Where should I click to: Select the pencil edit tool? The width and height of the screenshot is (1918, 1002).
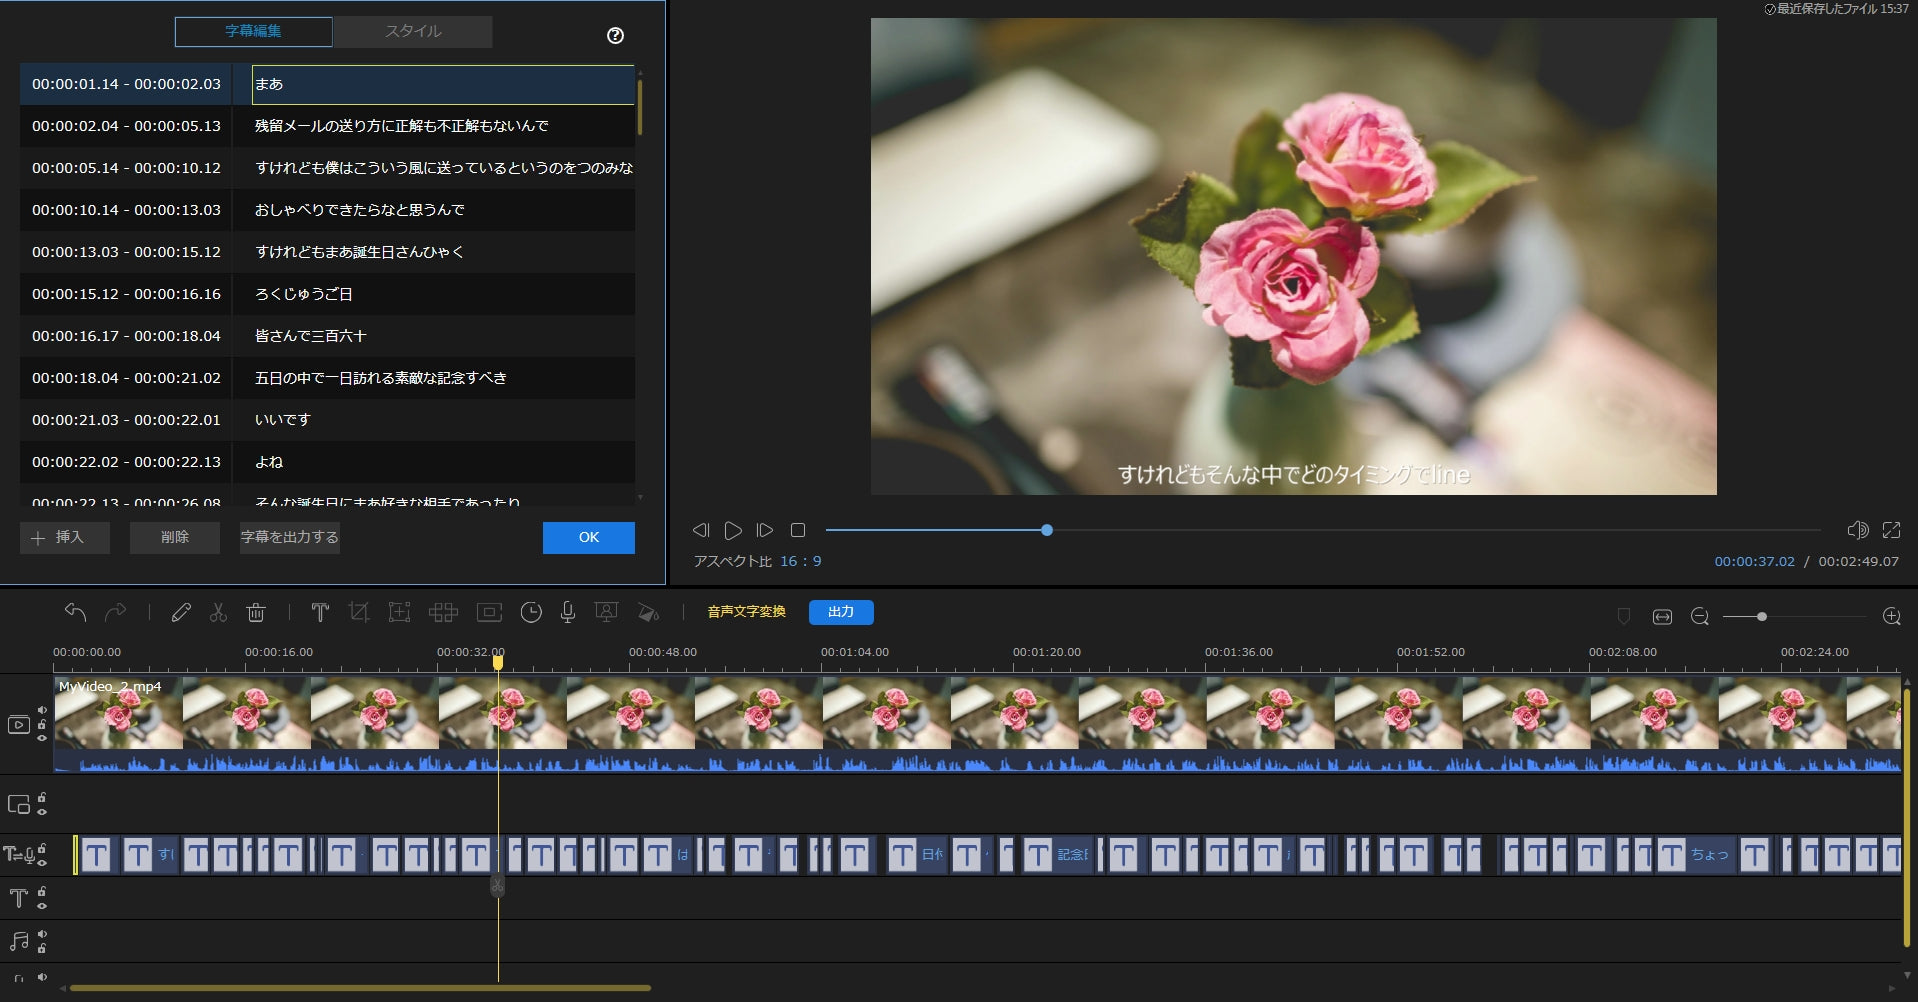[181, 612]
